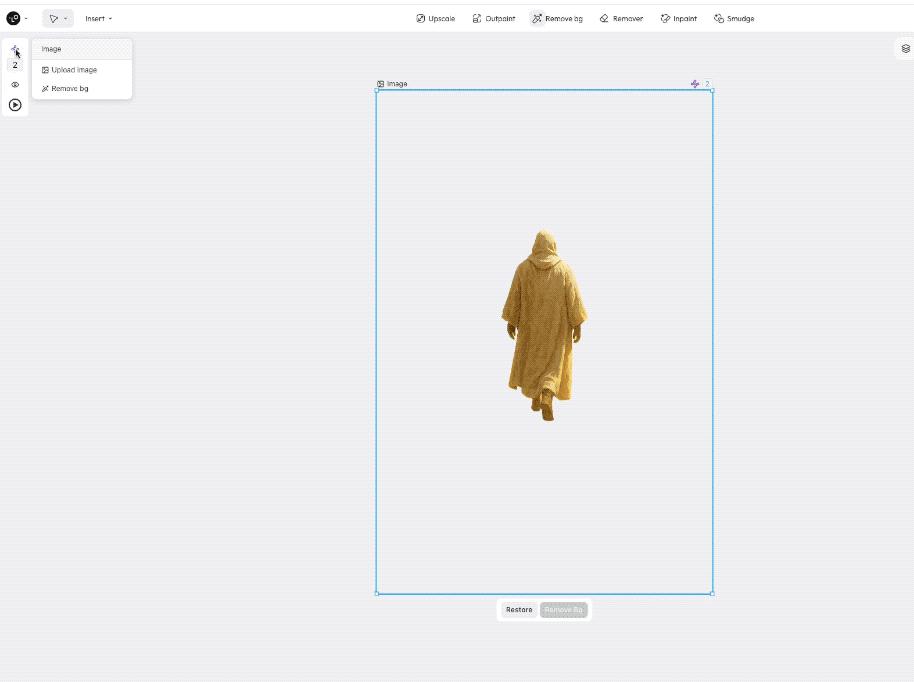Pick the Inpaint tool
The width and height of the screenshot is (914, 682).
pos(679,19)
